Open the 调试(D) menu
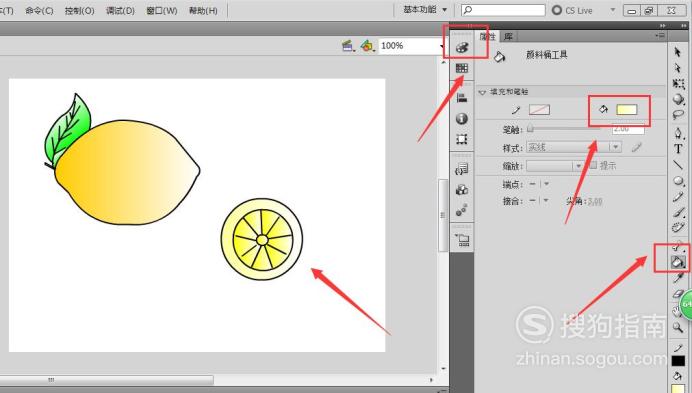The image size is (692, 393). coord(120,11)
